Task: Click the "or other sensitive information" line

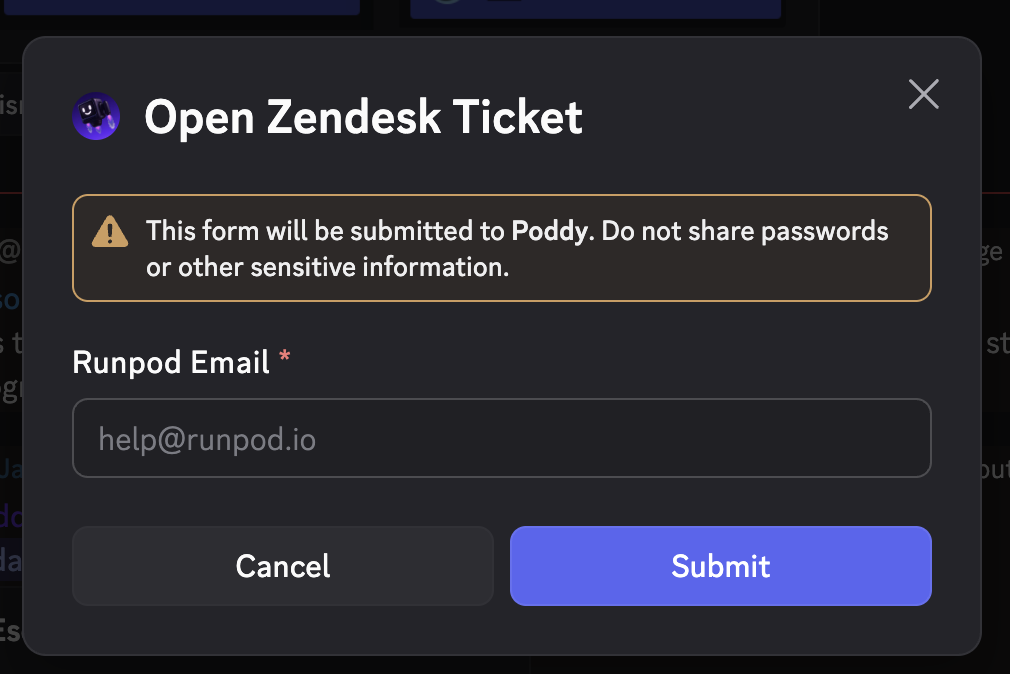Action: (x=328, y=268)
